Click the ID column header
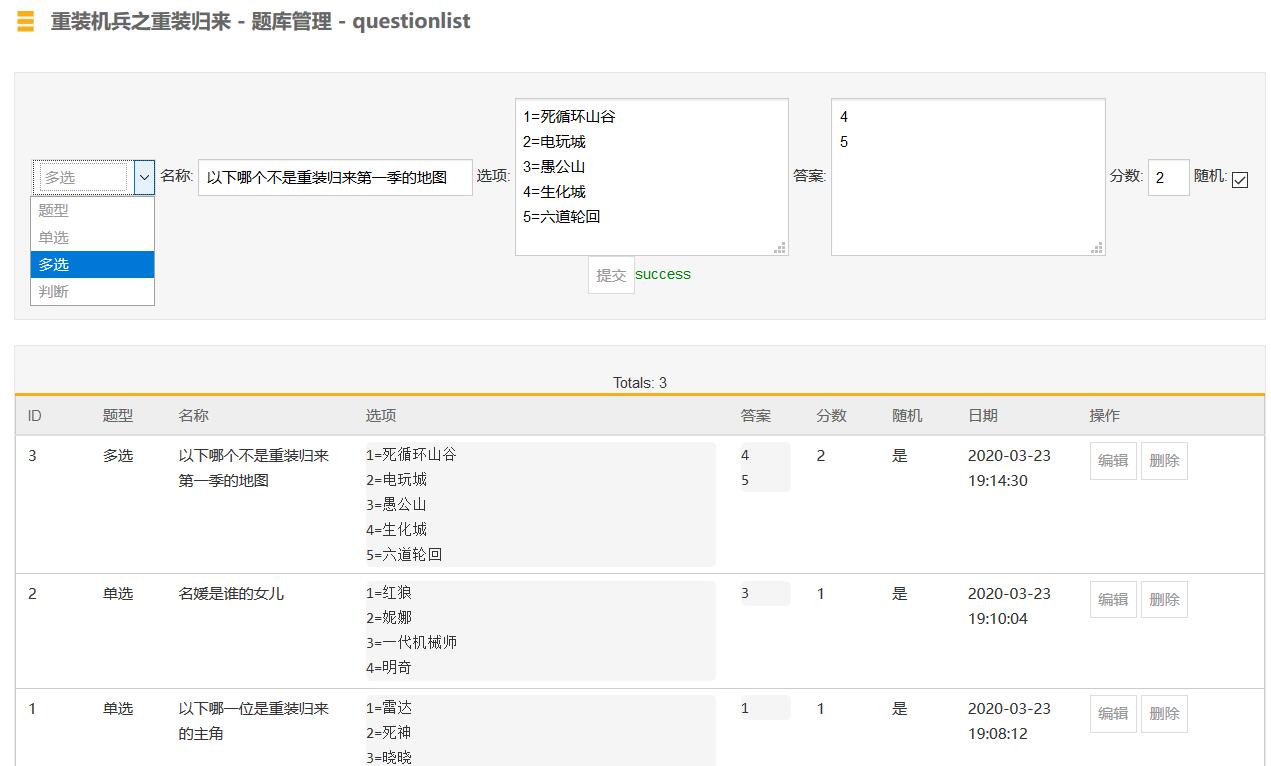The height and width of the screenshot is (766, 1271). [x=35, y=415]
